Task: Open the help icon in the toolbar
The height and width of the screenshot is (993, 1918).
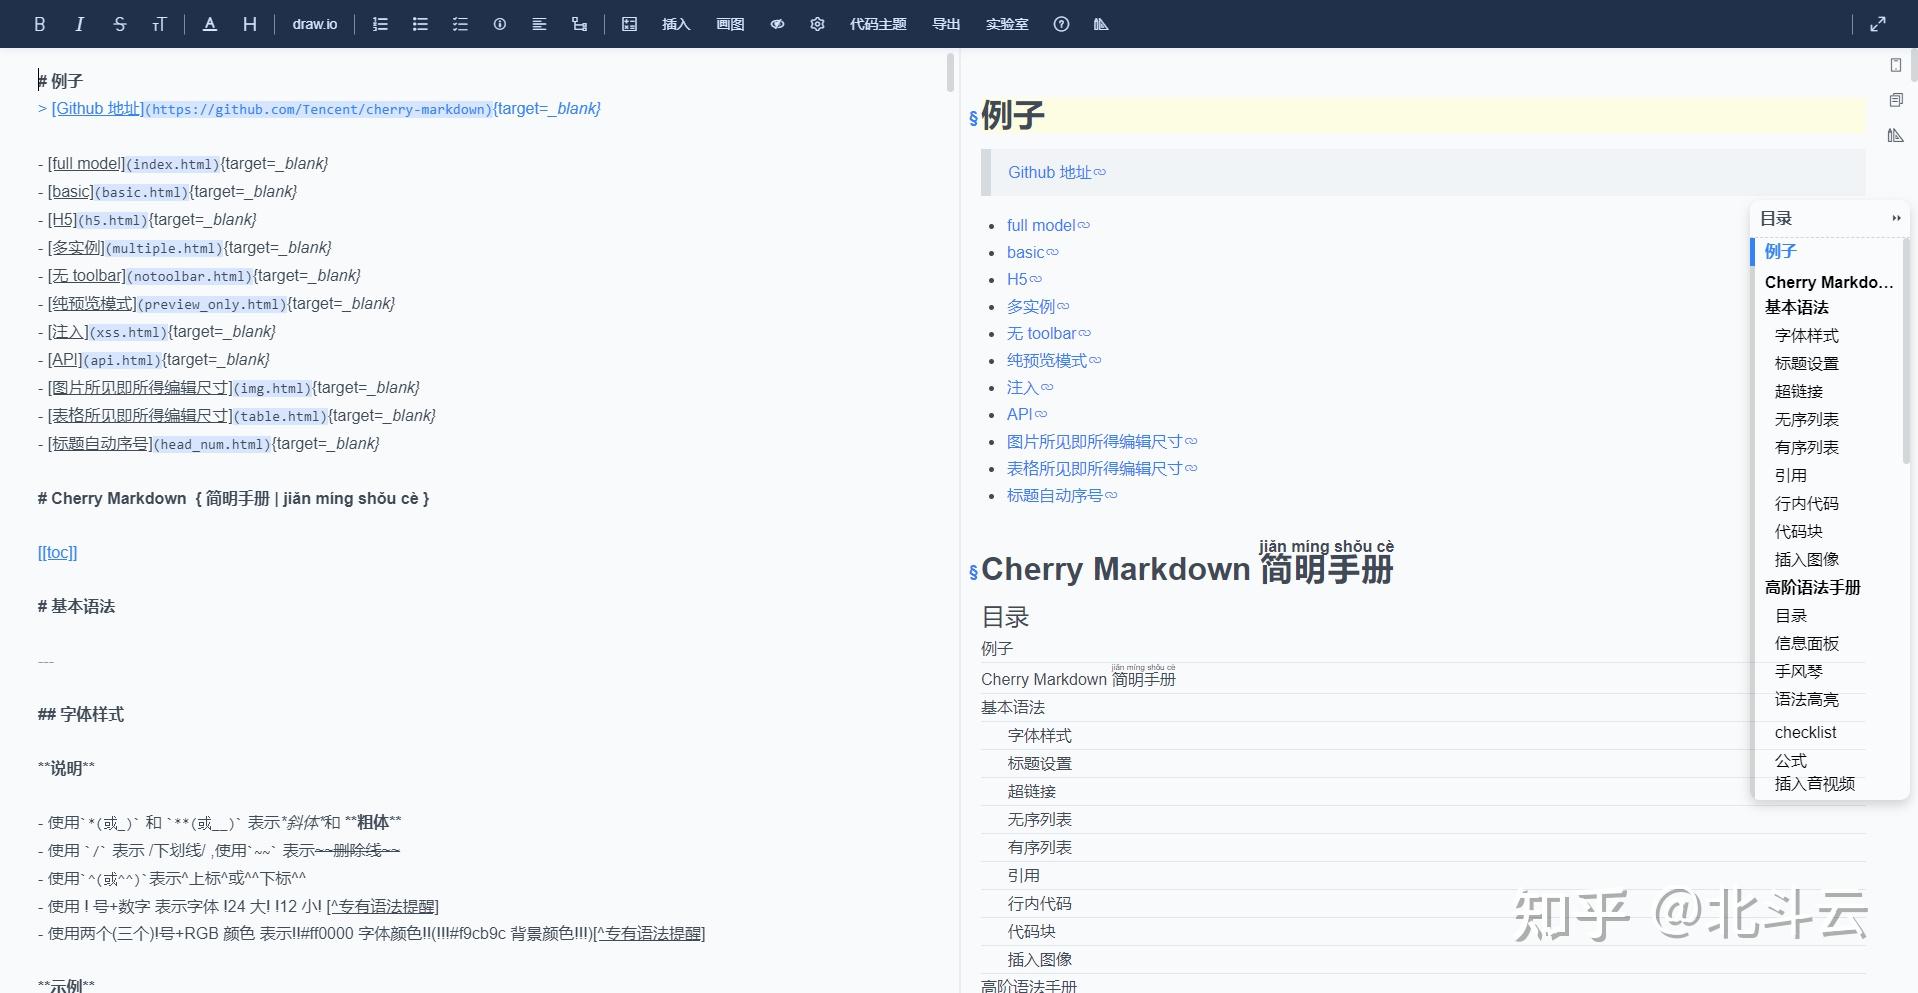Action: pyautogui.click(x=1062, y=24)
